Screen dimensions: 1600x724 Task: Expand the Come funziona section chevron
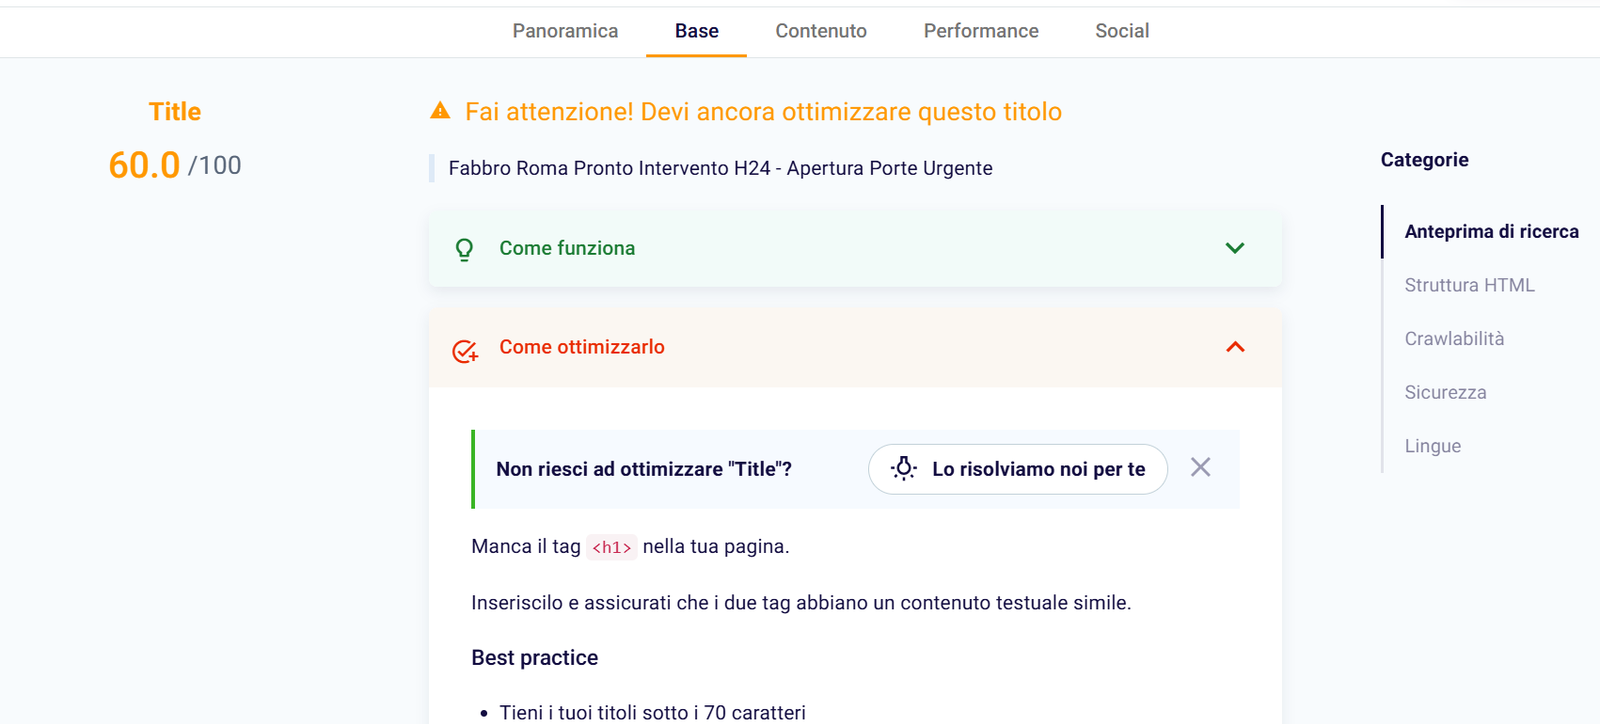(x=1235, y=248)
